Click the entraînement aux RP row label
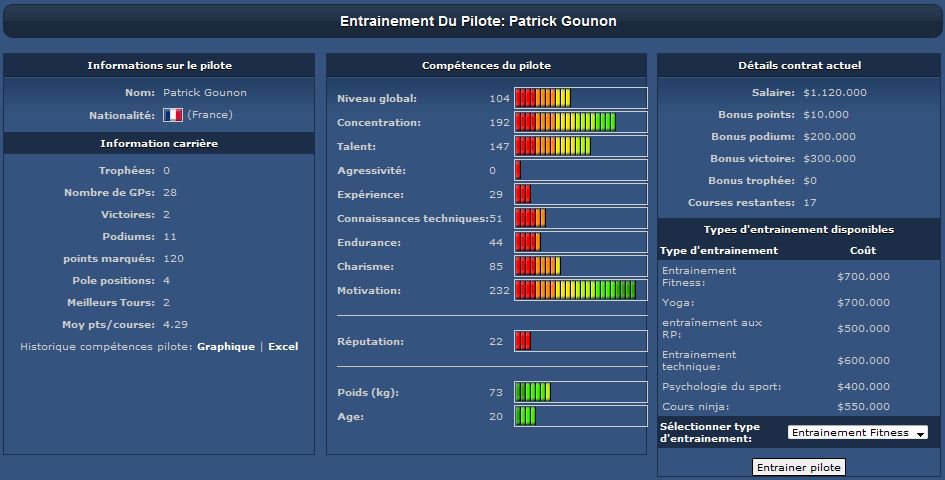Image resolution: width=945 pixels, height=480 pixels. [712, 328]
